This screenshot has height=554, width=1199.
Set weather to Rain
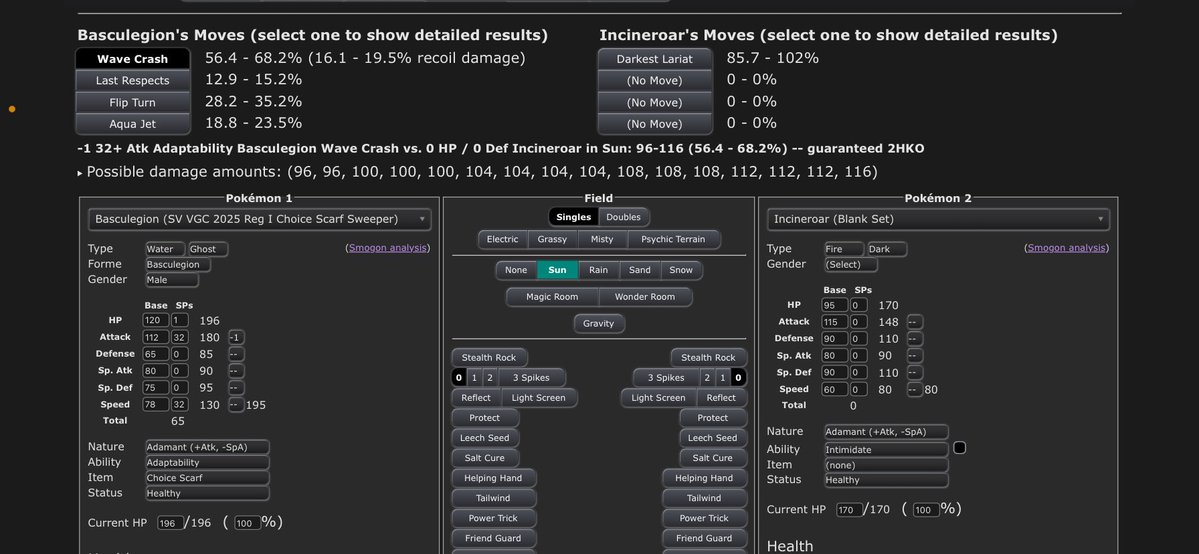pyautogui.click(x=598, y=270)
